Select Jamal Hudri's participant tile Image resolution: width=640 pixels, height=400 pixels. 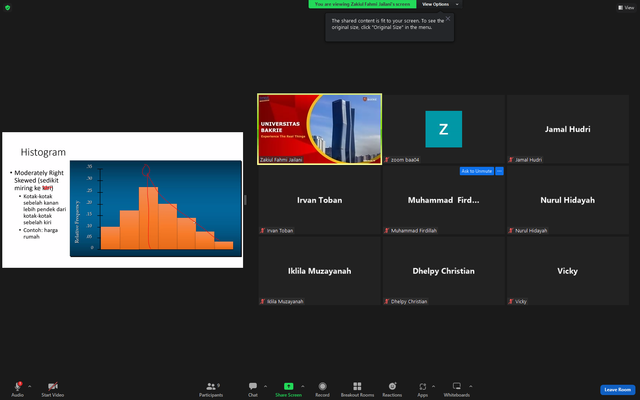pyautogui.click(x=567, y=129)
